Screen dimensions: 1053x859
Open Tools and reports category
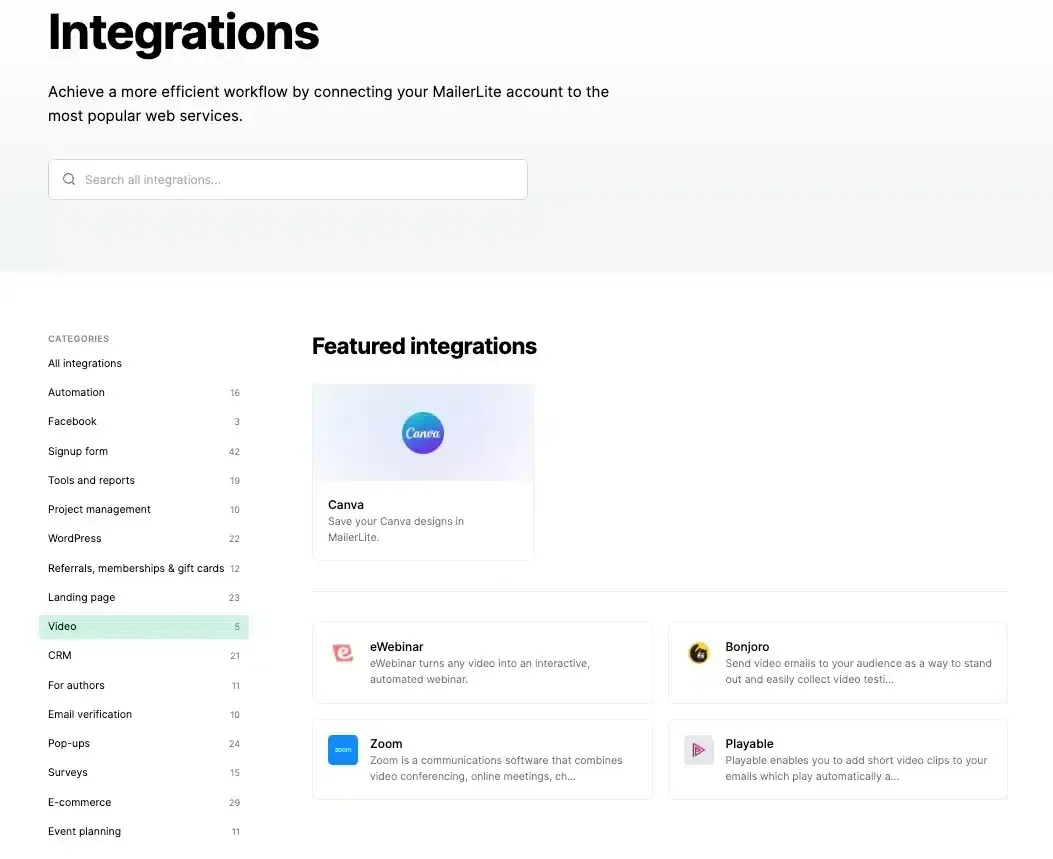[144, 480]
